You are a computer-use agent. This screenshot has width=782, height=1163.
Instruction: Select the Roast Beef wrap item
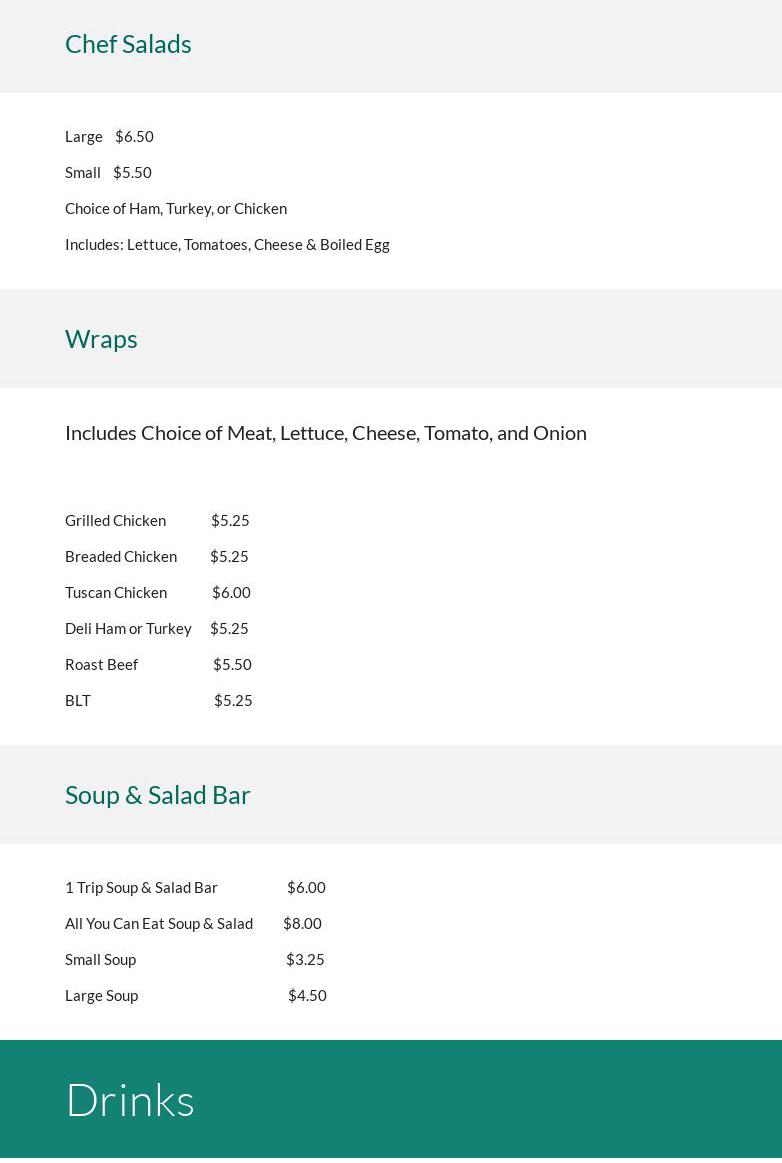click(x=102, y=664)
